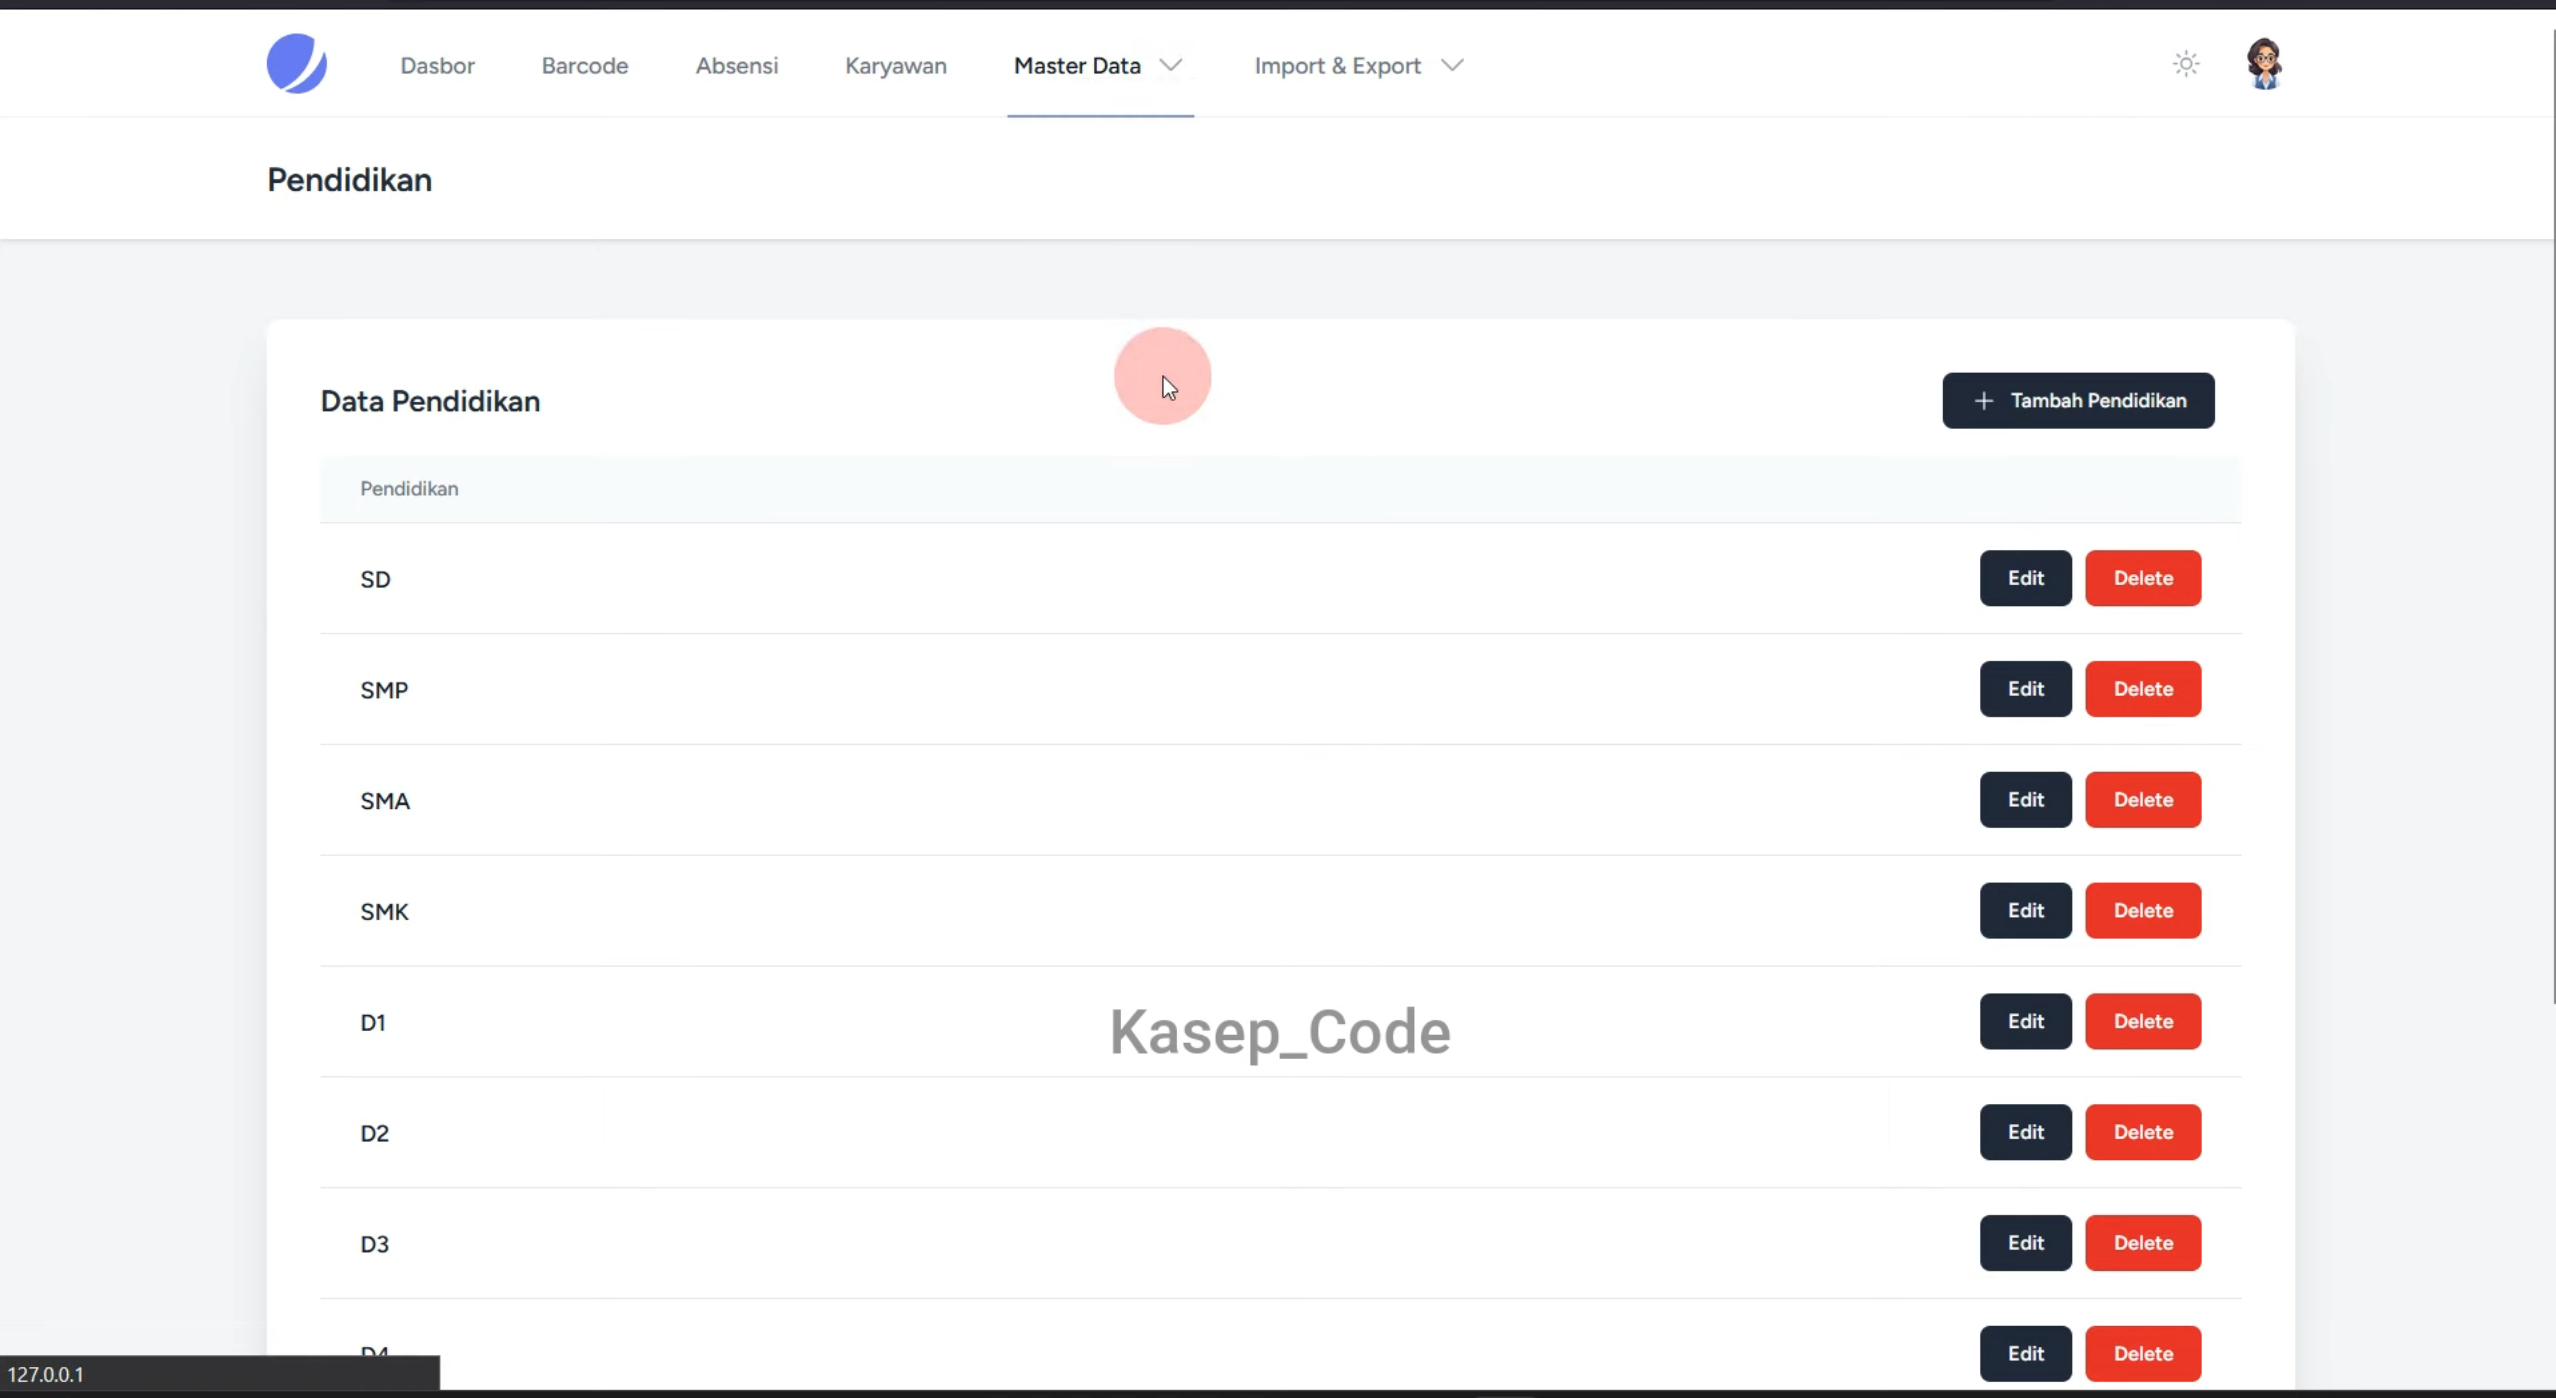Select the SMA cell text

pyautogui.click(x=385, y=802)
